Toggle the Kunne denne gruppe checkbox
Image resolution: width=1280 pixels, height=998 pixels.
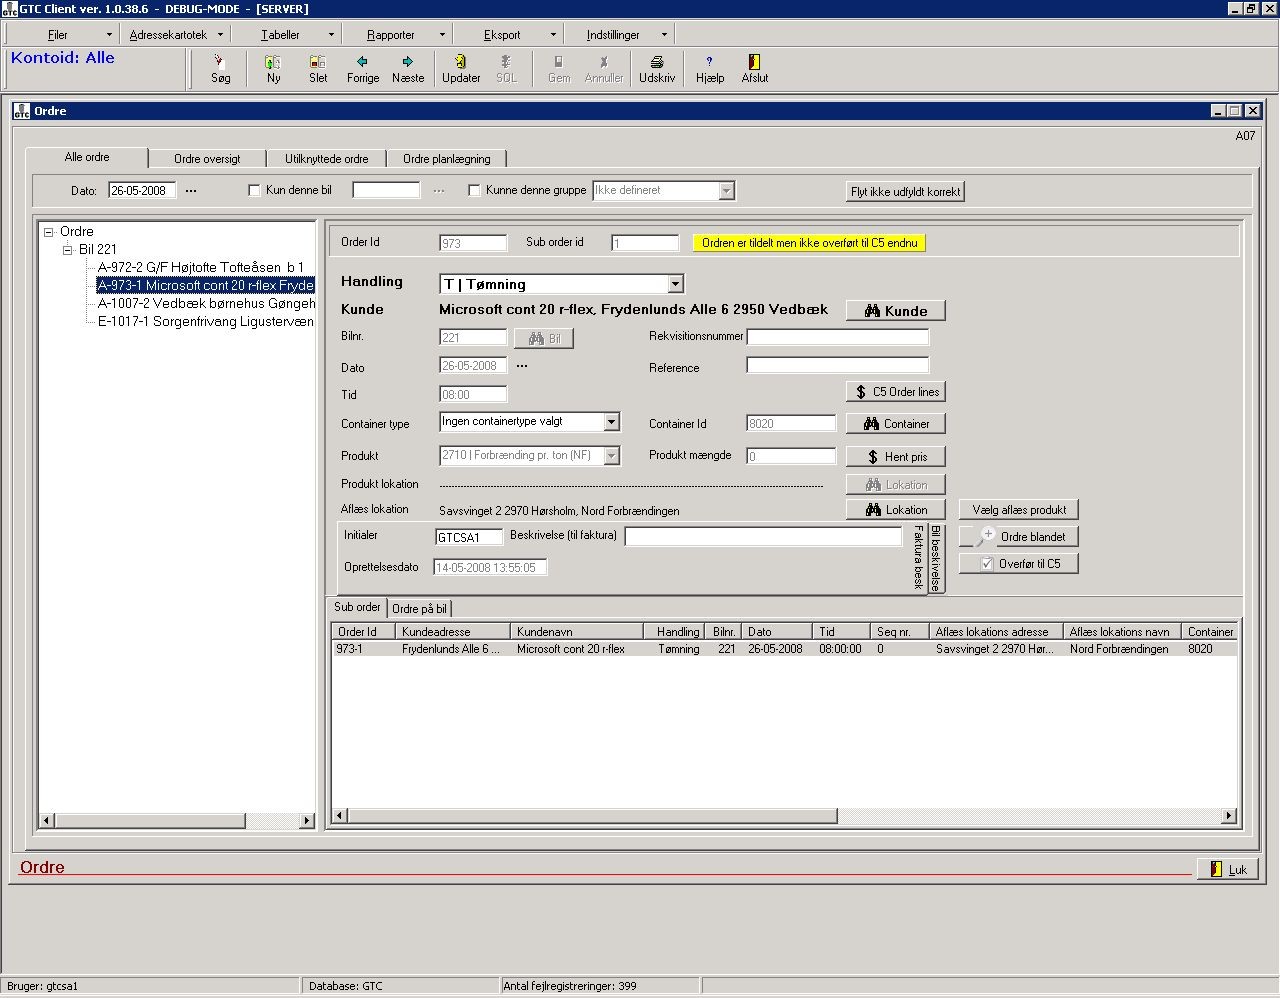tap(474, 190)
